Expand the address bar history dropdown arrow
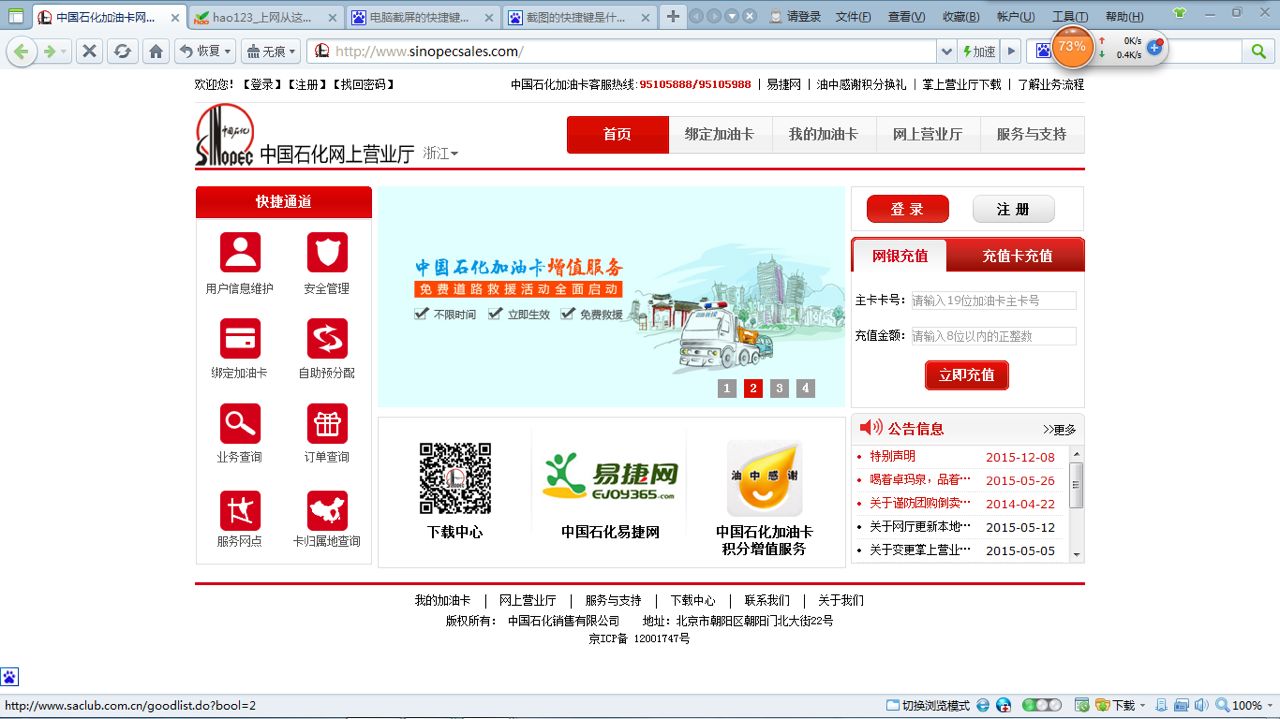The image size is (1280, 719). pyautogui.click(x=946, y=51)
